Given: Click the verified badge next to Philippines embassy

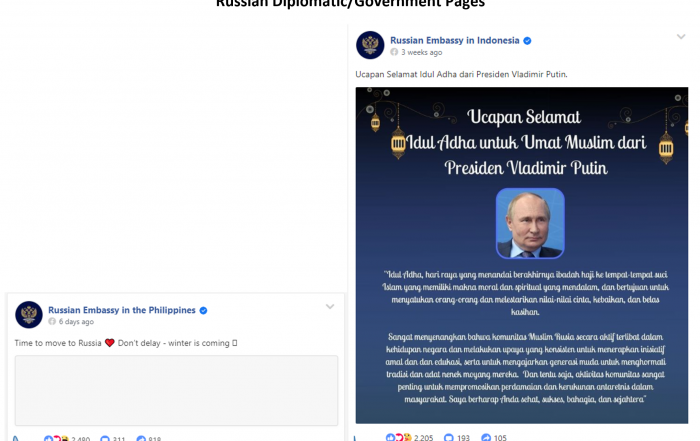Looking at the screenshot, I should pos(204,310).
